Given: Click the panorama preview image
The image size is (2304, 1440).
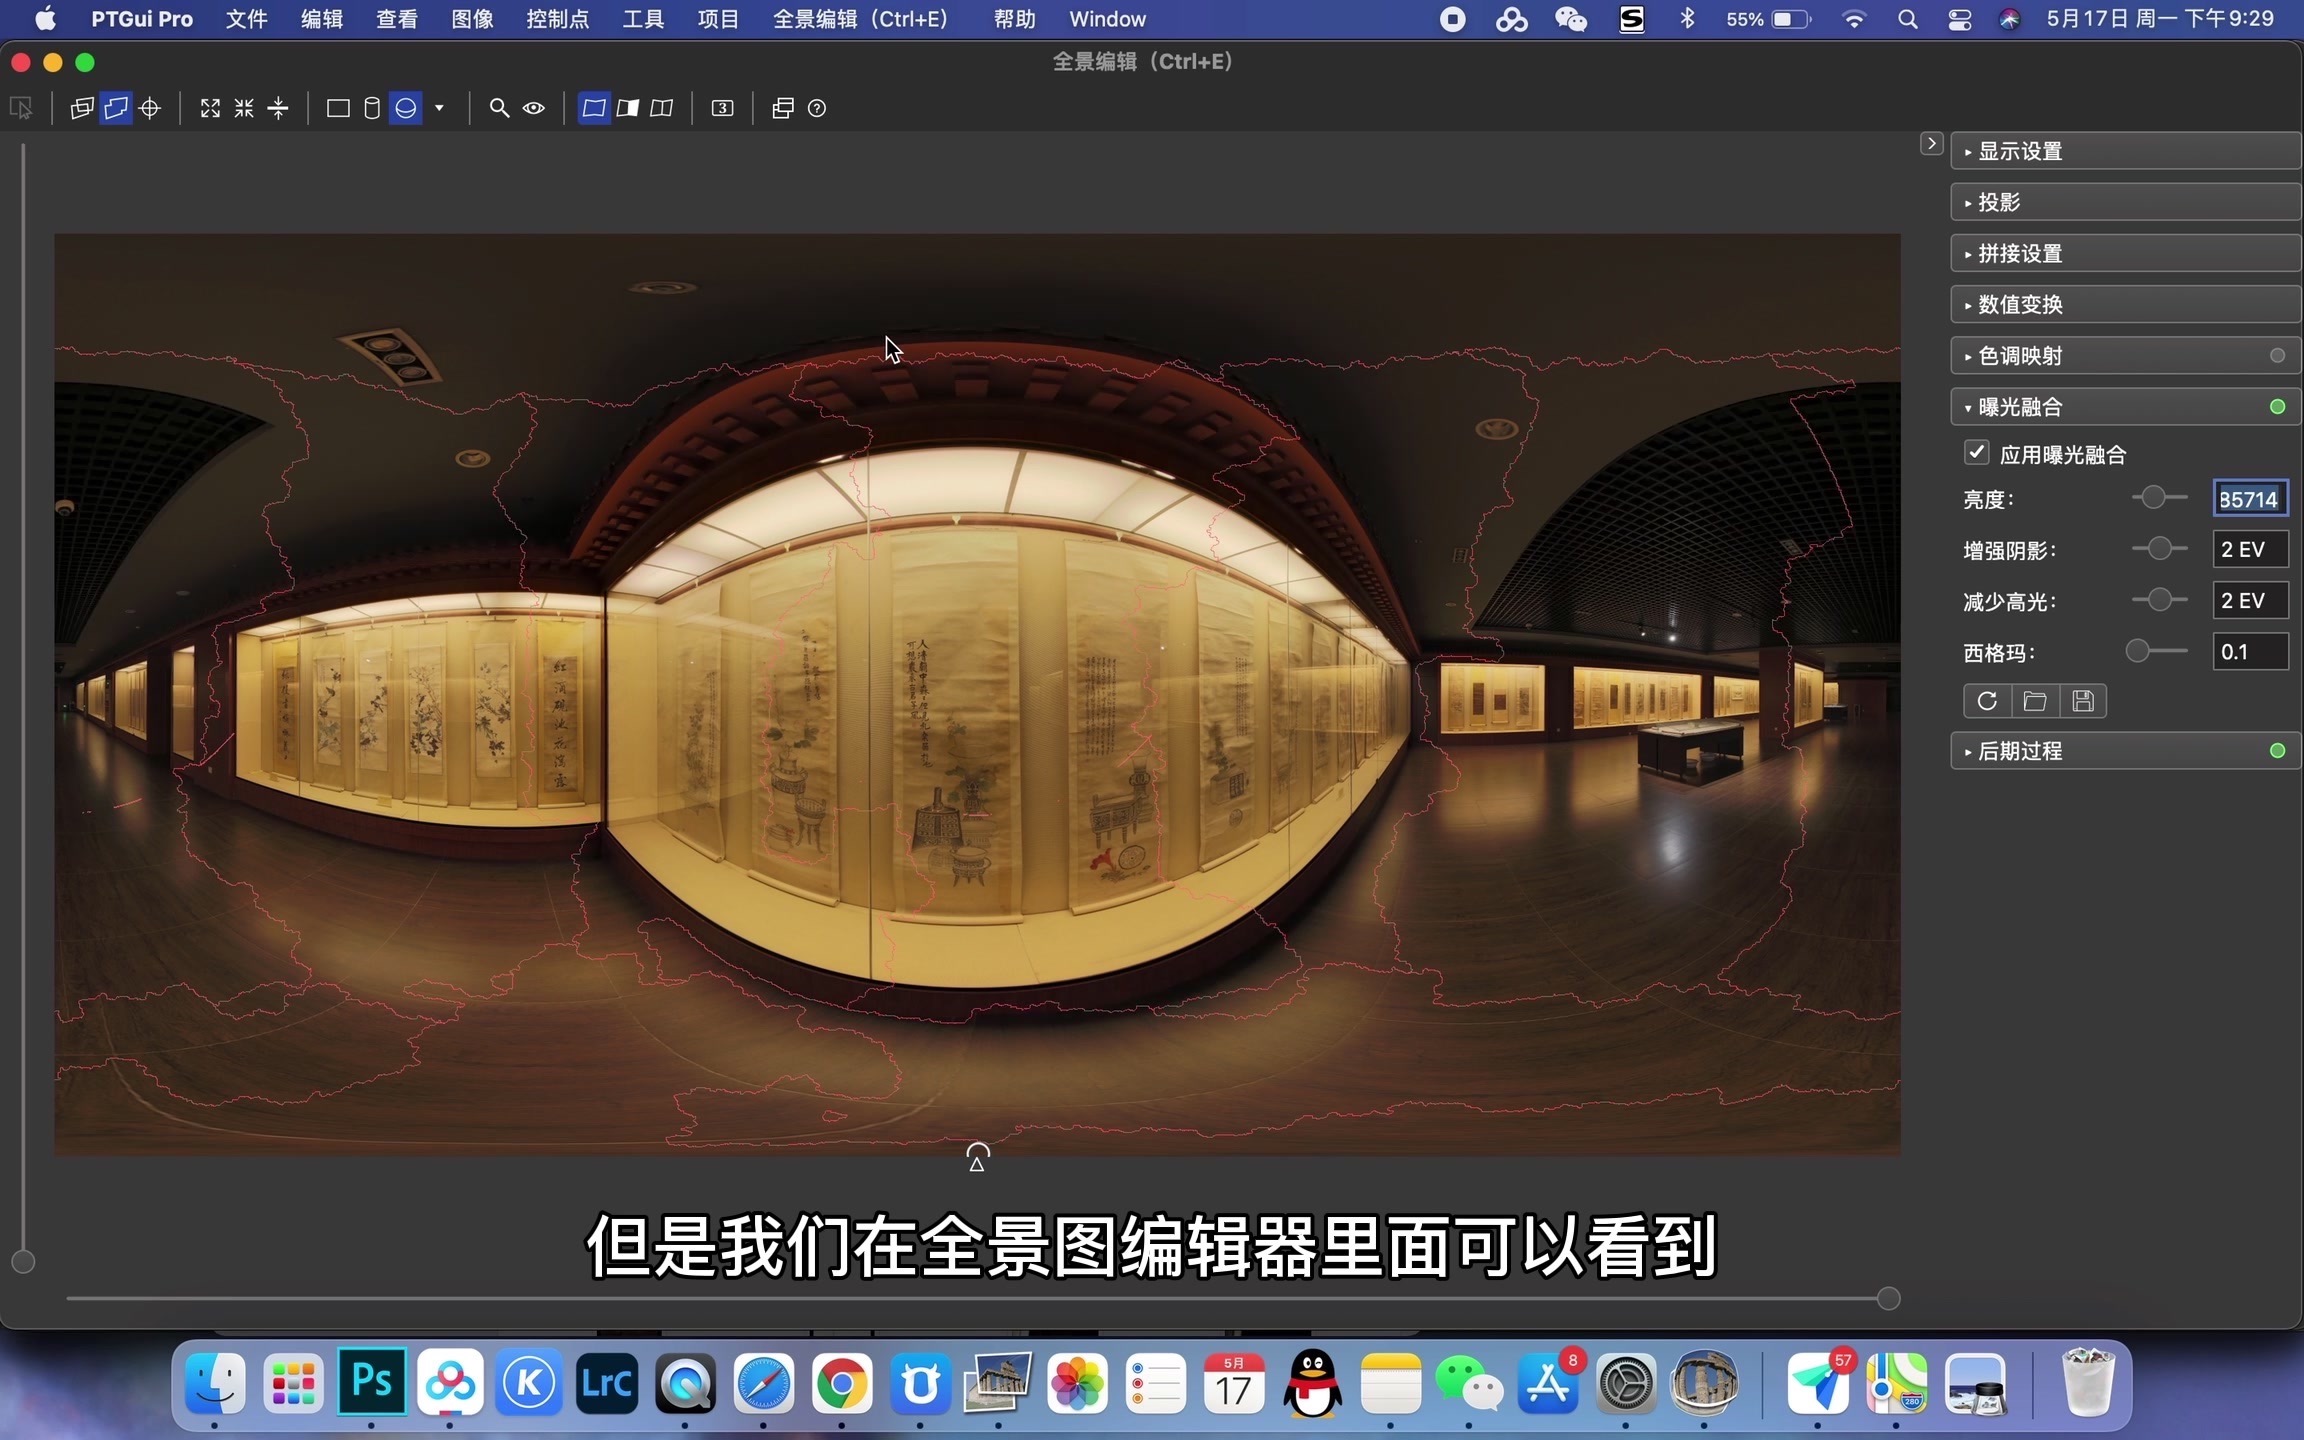Looking at the screenshot, I should [x=977, y=695].
